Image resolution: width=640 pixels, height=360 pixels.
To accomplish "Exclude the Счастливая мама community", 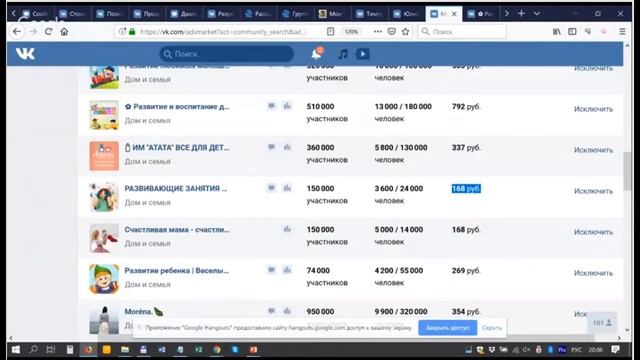I will [x=593, y=232].
